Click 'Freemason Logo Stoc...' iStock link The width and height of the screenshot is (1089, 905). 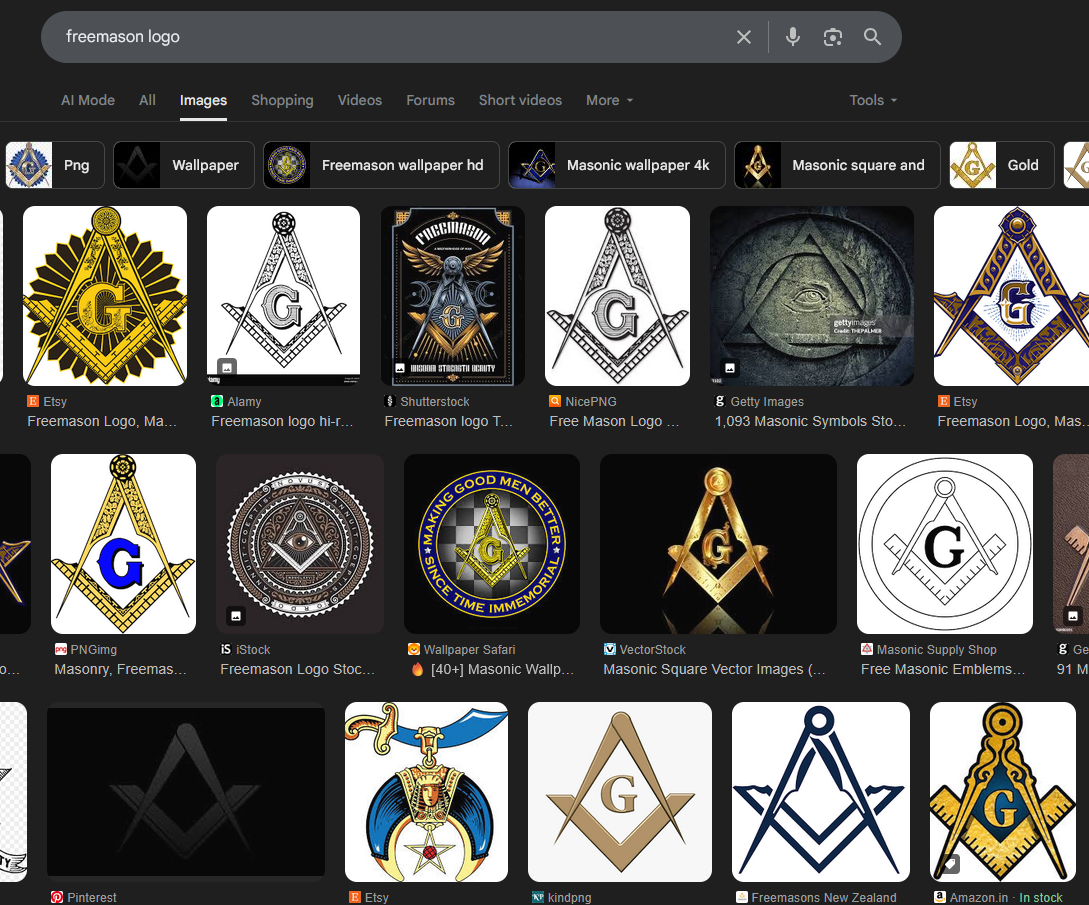(x=297, y=669)
